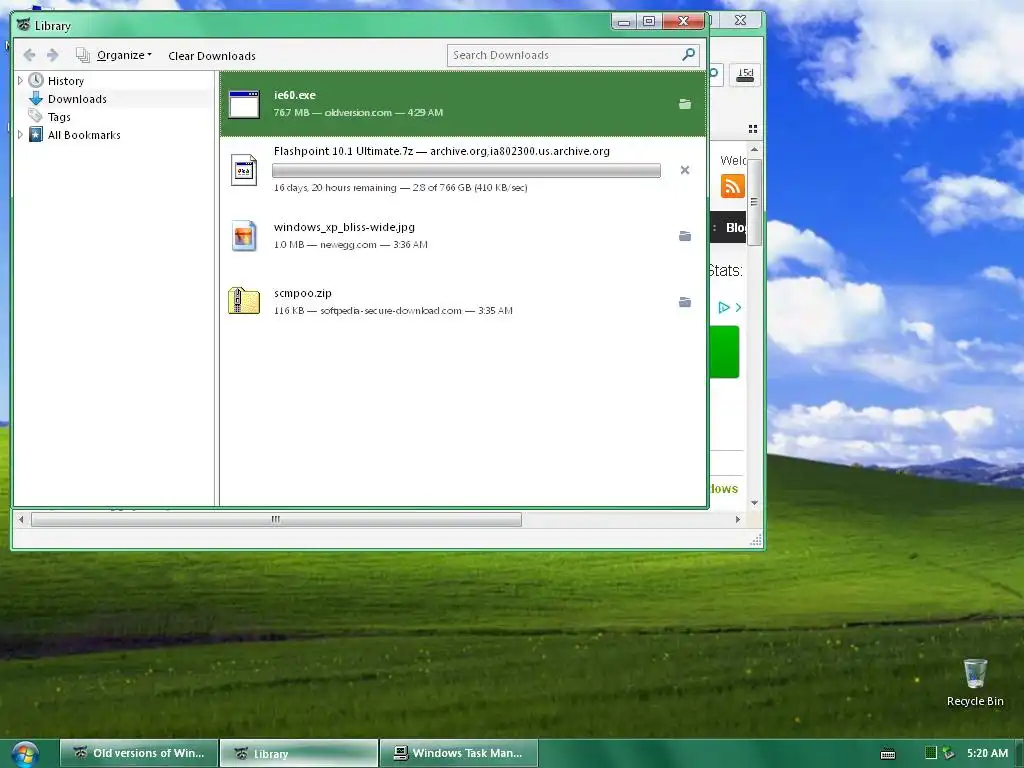Click the green Task Manager CPU tray icon
Image resolution: width=1024 pixels, height=768 pixels.
pos(931,753)
